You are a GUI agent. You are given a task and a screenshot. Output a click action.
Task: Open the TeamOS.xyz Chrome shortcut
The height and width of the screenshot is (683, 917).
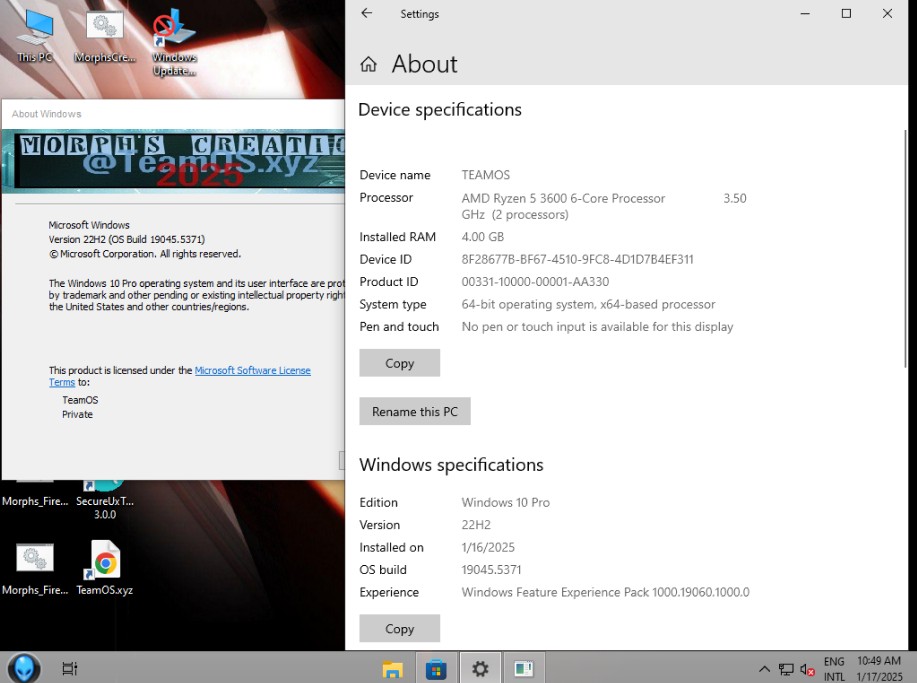(x=105, y=567)
